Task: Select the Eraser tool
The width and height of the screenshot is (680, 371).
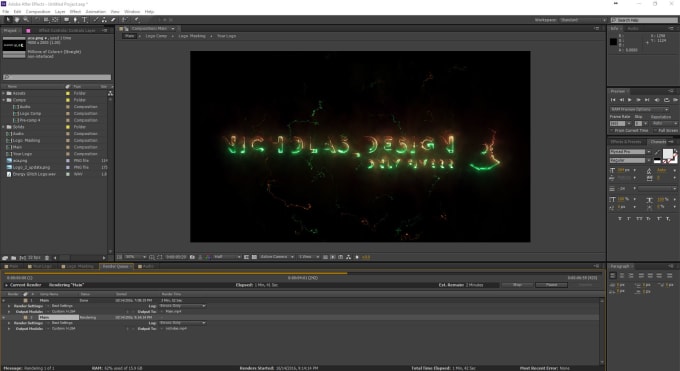Action: pos(113,20)
